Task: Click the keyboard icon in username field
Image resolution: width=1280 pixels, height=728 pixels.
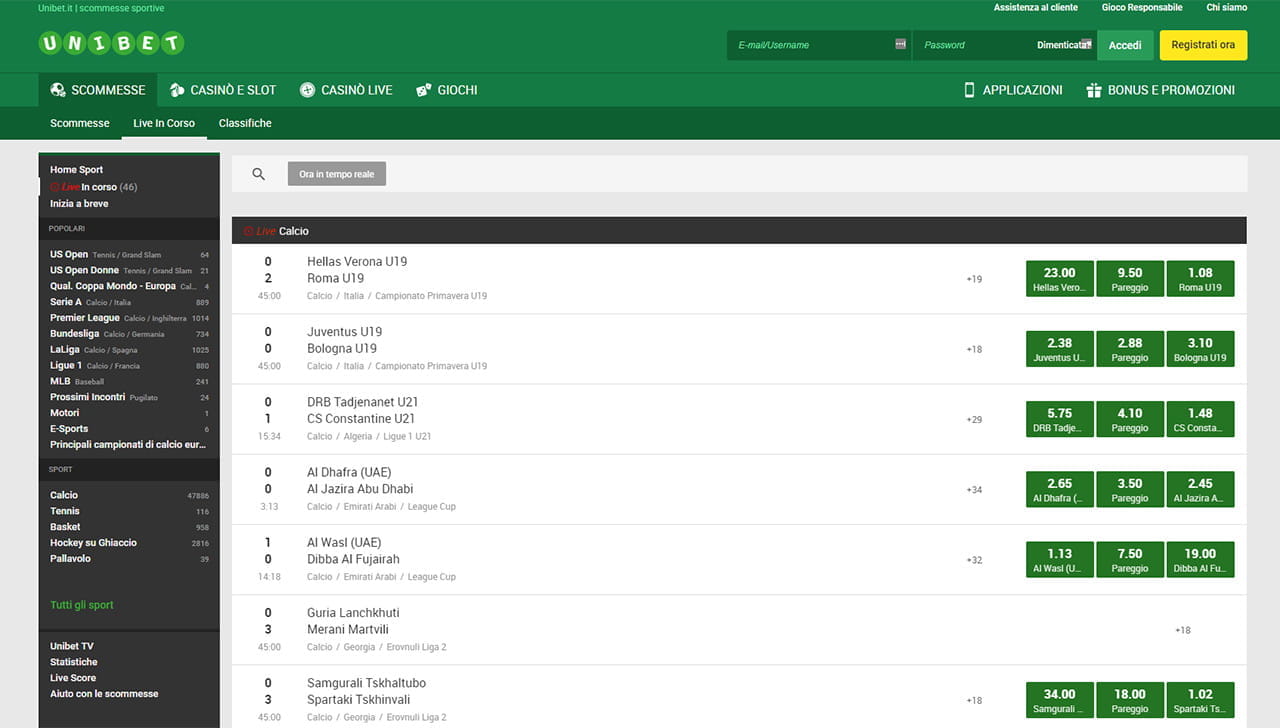Action: [x=900, y=44]
